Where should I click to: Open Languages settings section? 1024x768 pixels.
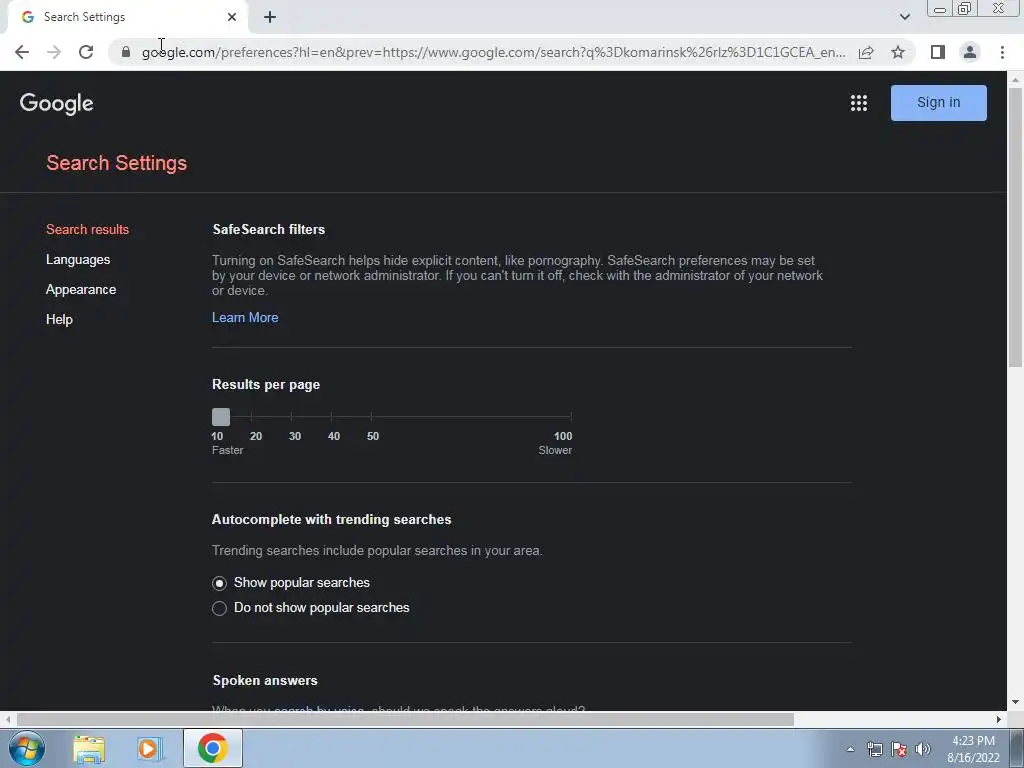[78, 259]
